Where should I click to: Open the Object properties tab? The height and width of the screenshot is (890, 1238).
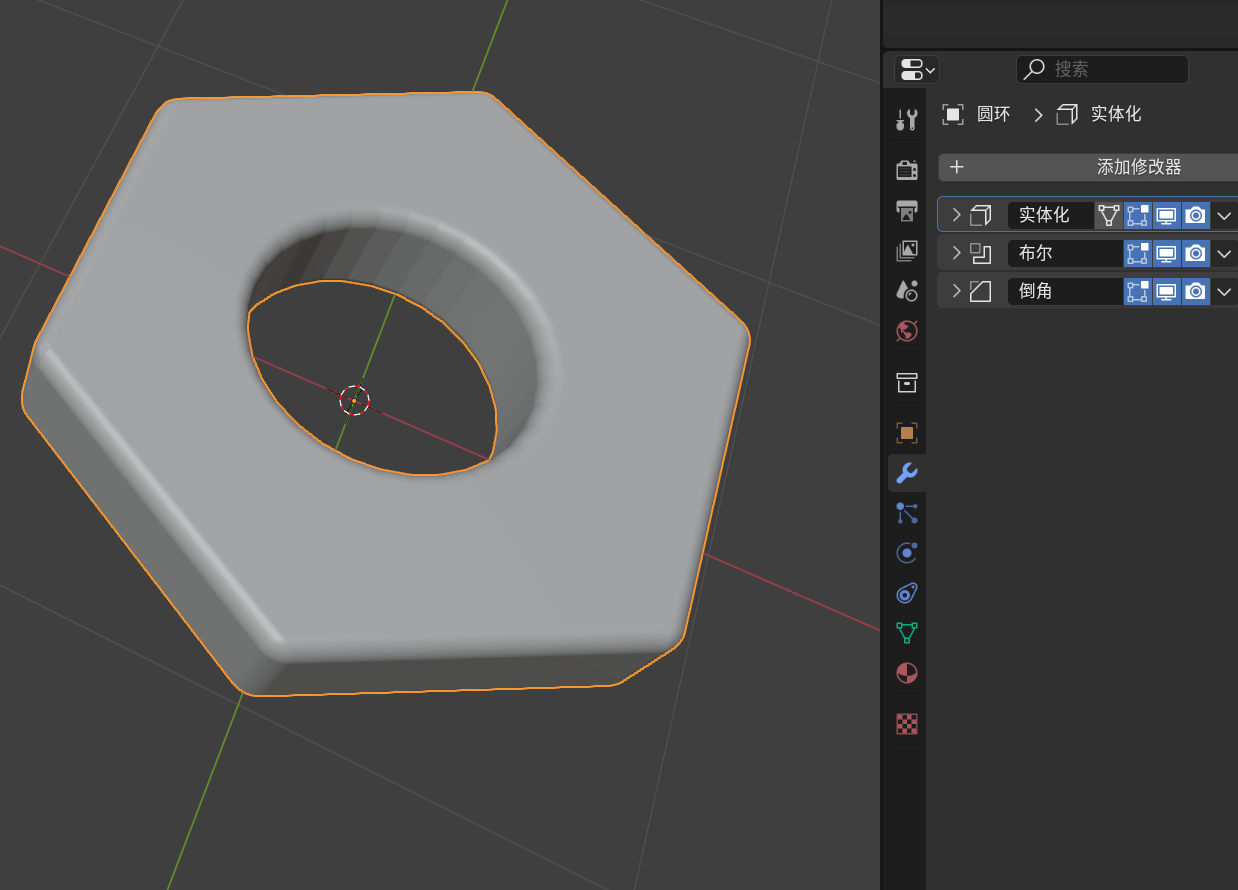(907, 433)
